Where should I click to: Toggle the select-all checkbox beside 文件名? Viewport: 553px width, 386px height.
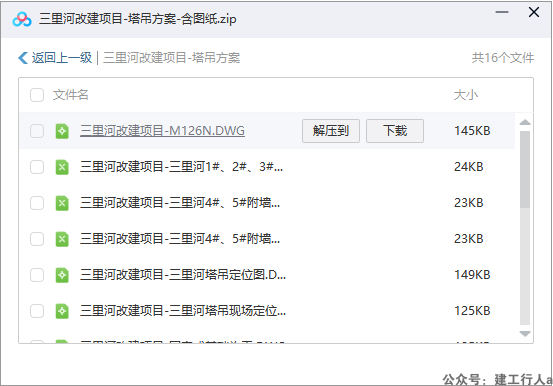pyautogui.click(x=37, y=95)
